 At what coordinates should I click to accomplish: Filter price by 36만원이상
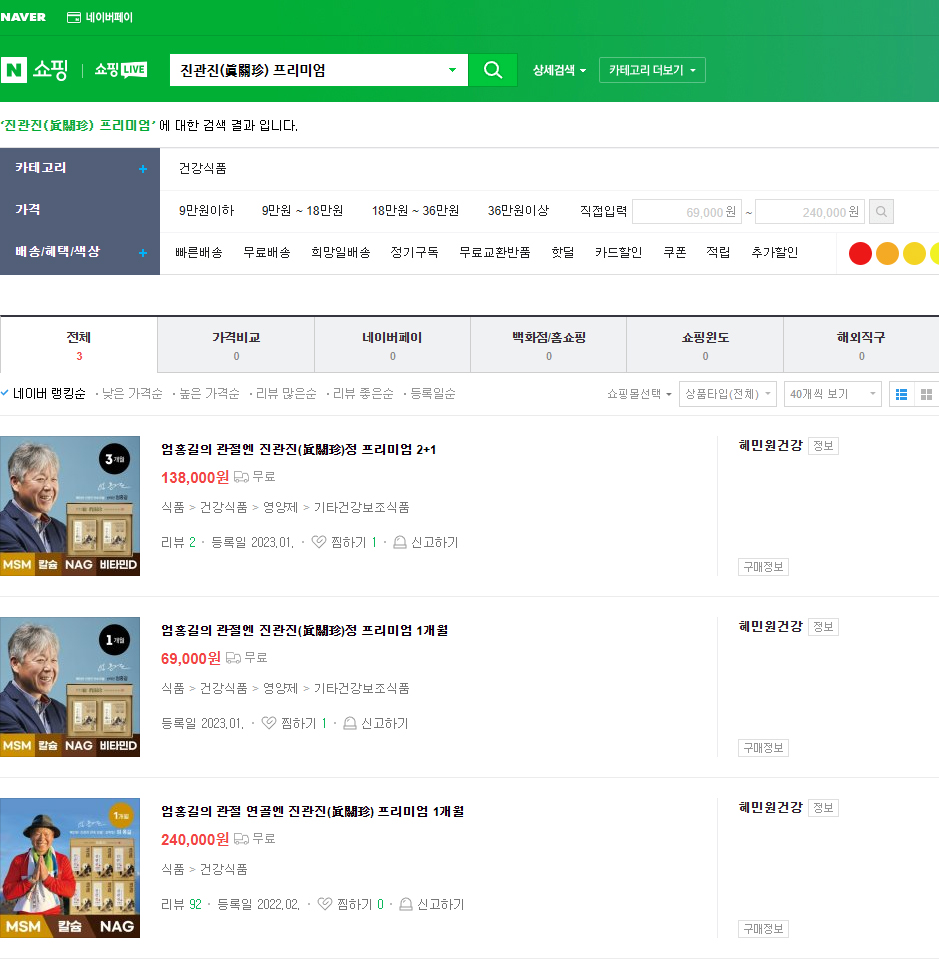pyautogui.click(x=518, y=211)
